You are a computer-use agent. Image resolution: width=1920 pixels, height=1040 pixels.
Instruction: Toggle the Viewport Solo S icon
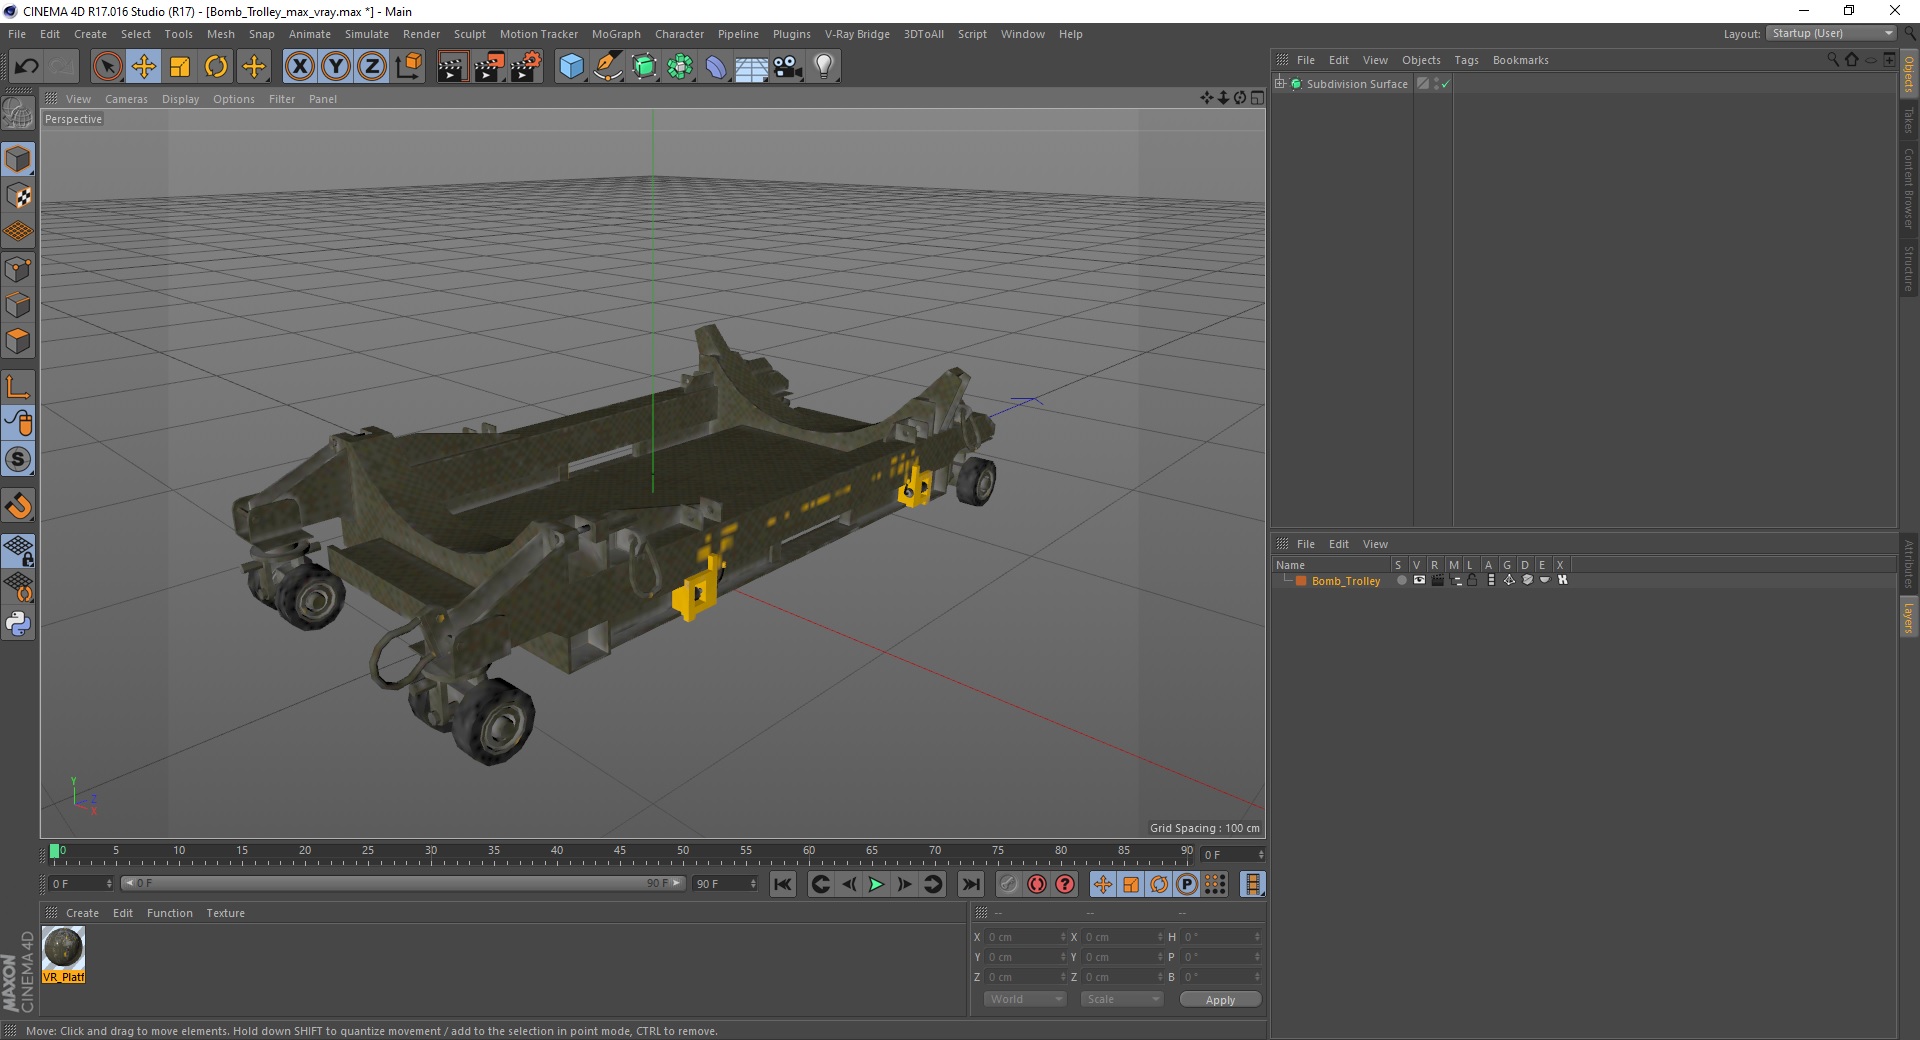coord(18,459)
